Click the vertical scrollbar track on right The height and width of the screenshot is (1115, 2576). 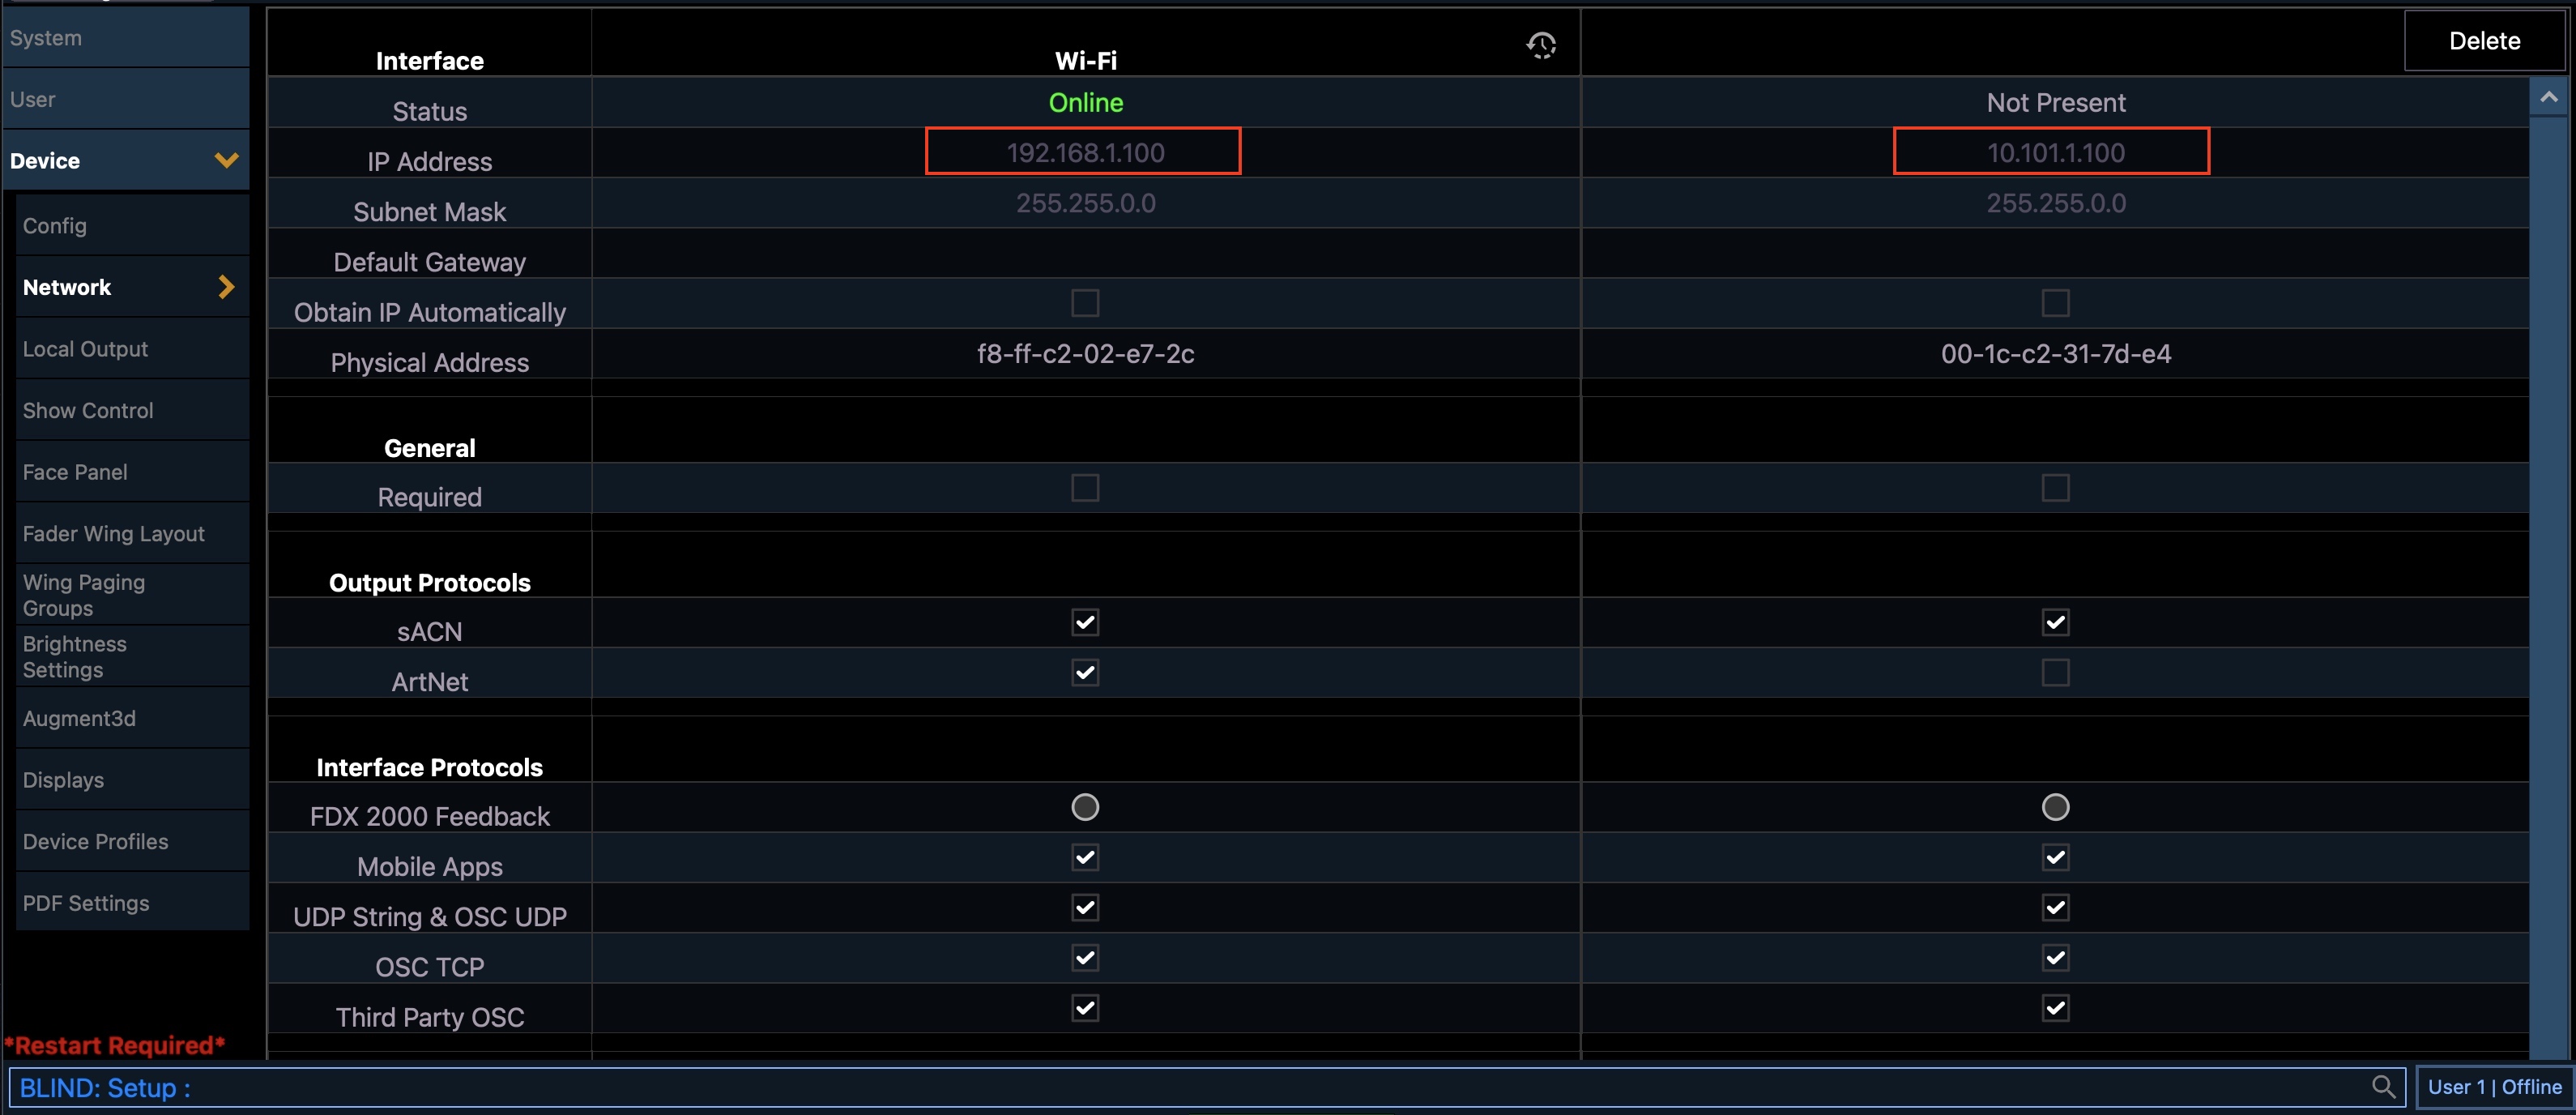pyautogui.click(x=2549, y=600)
